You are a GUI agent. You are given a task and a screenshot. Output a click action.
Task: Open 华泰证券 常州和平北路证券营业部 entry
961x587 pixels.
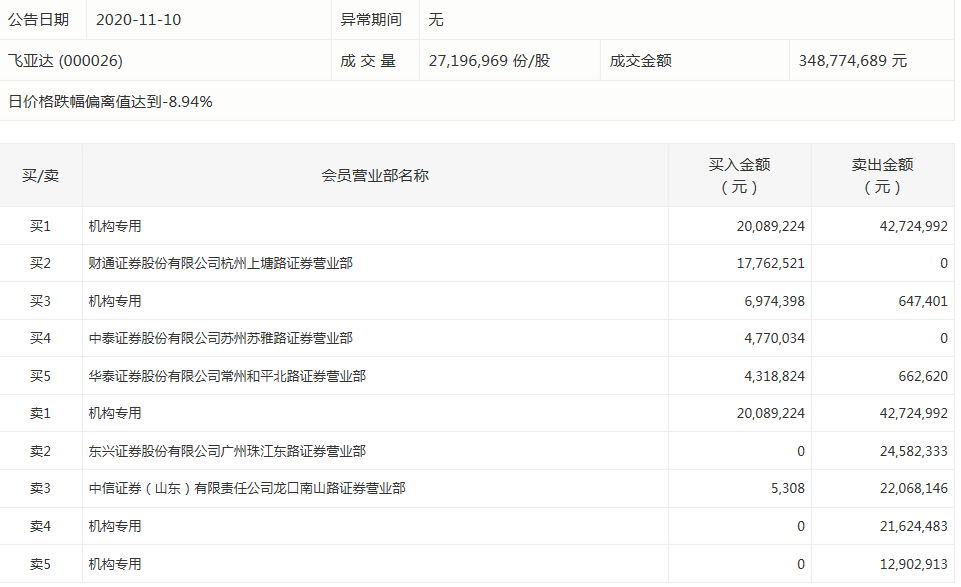(x=227, y=377)
